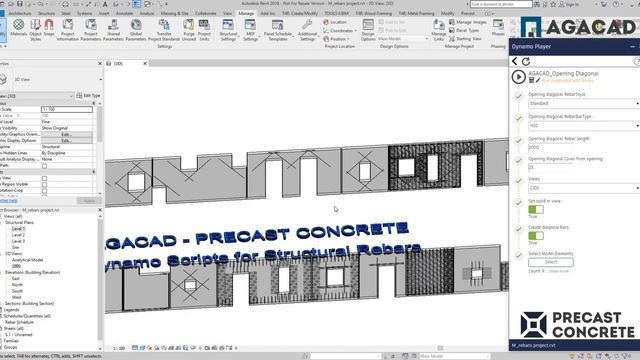Image resolution: width=640 pixels, height=360 pixels.
Task: Open Properties help link
Action: (x=9, y=200)
